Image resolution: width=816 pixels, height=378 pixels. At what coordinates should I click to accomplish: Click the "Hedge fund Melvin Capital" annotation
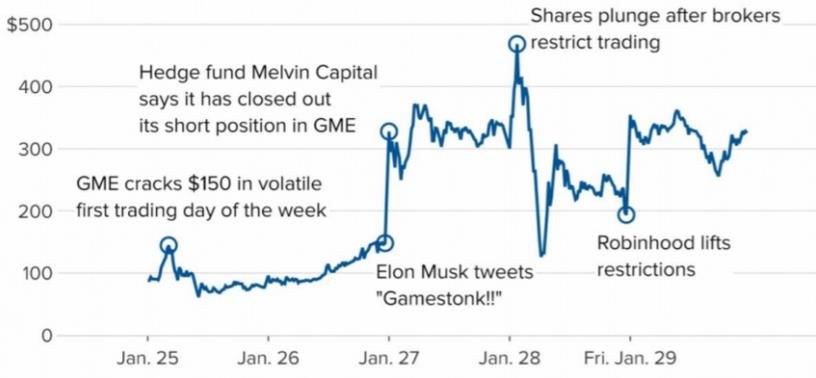(258, 72)
